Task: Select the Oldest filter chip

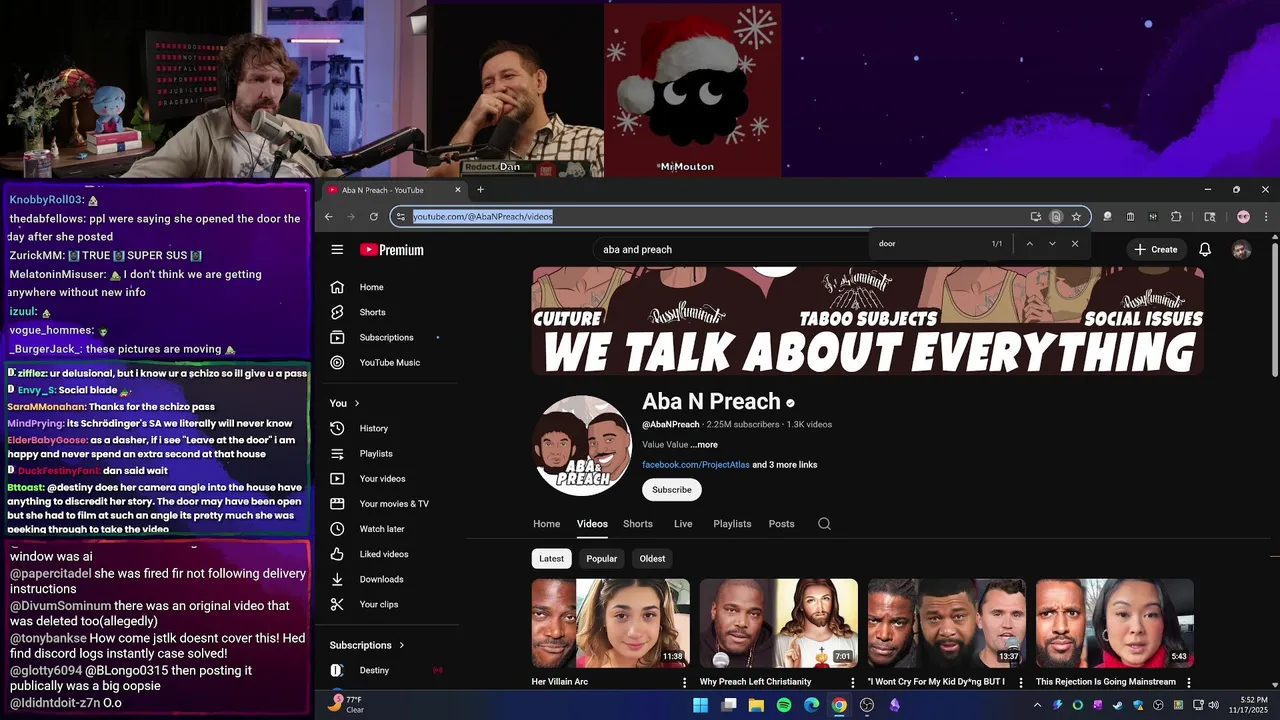Action: click(x=652, y=559)
